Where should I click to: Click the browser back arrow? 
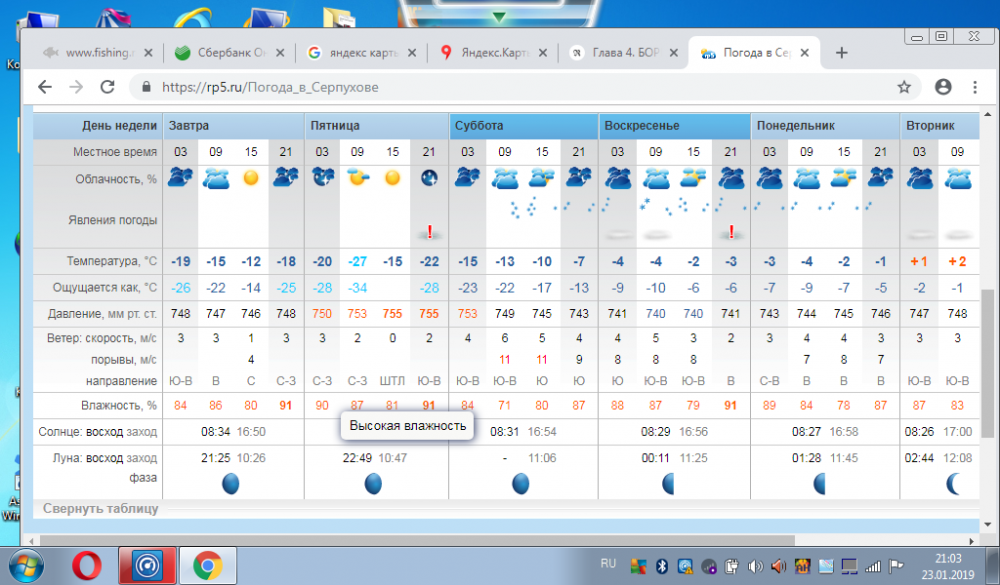[45, 87]
